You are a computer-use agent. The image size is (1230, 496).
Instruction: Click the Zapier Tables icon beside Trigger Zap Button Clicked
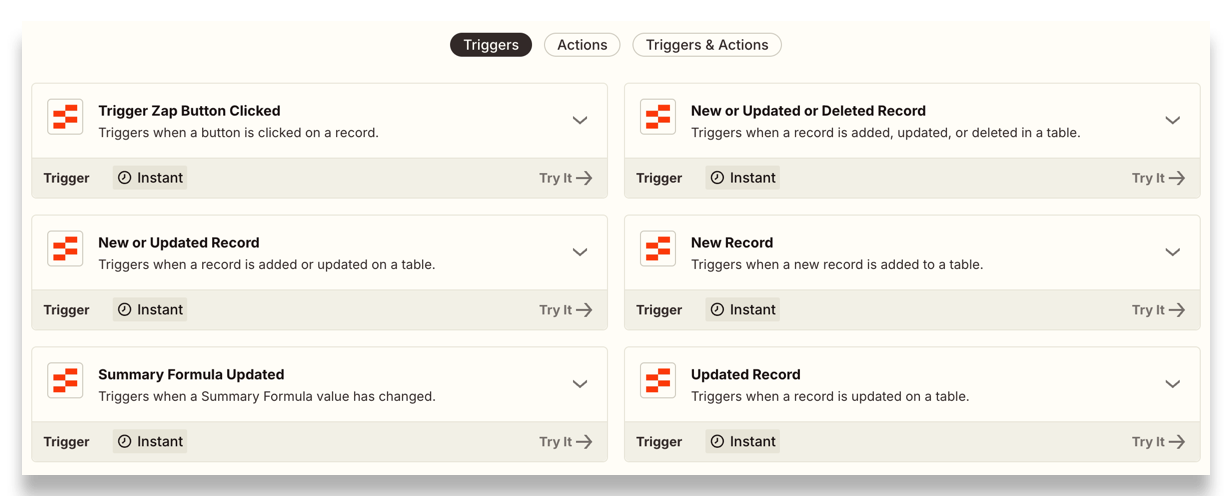tap(65, 117)
